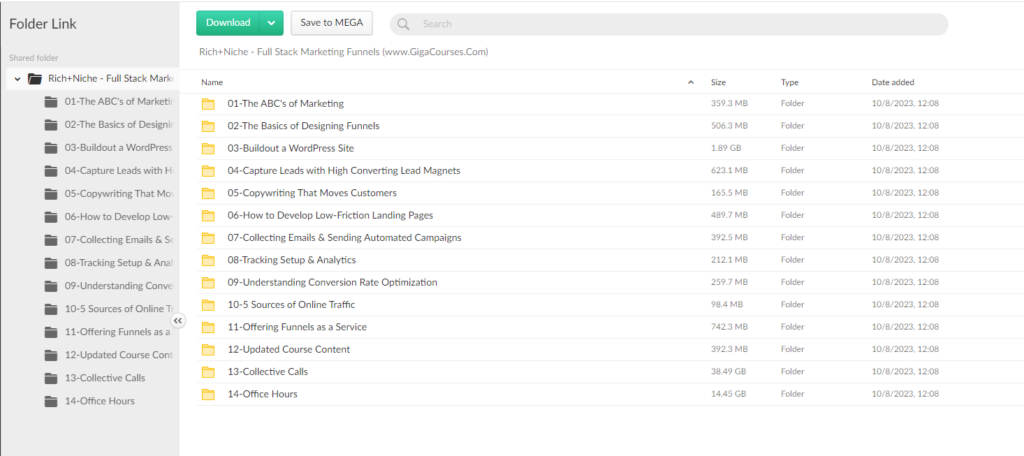Viewport: 1024px width, 456px height.
Task: Sort by the Type column header
Action: tap(790, 82)
